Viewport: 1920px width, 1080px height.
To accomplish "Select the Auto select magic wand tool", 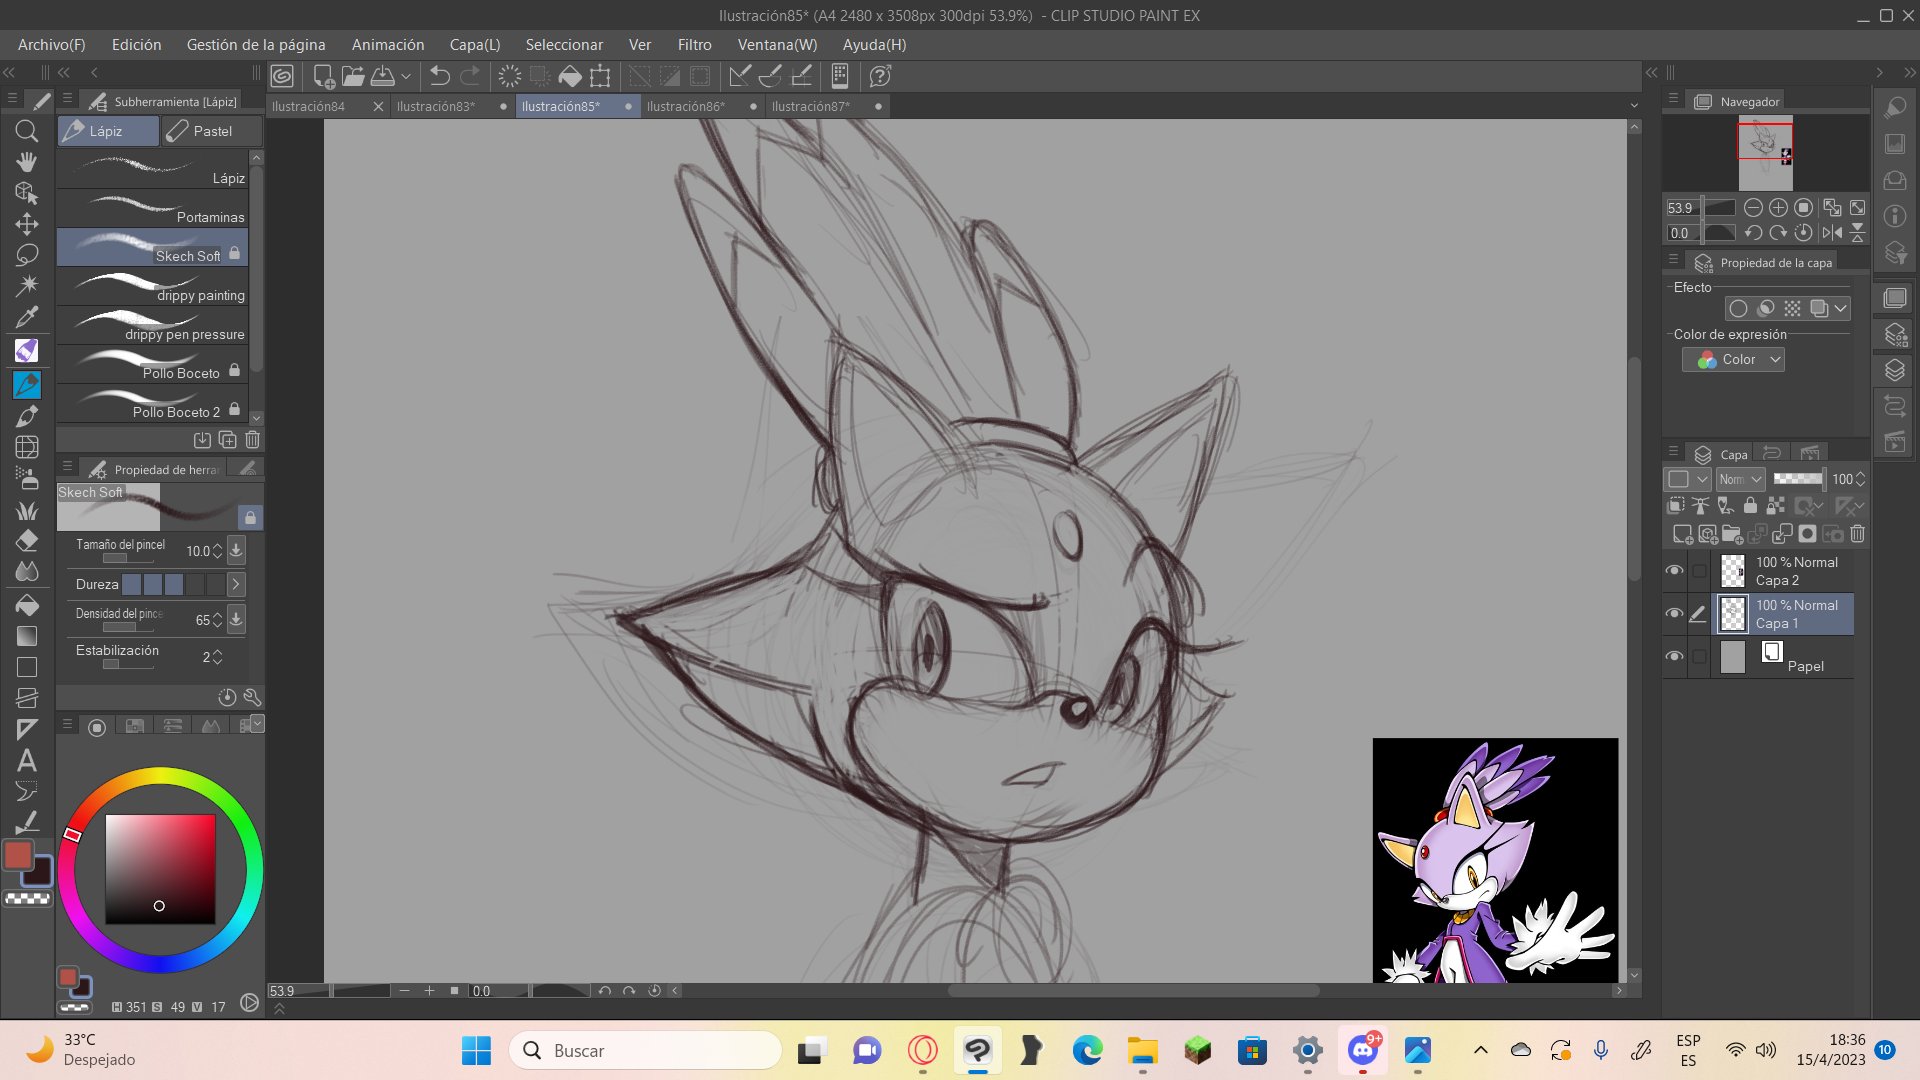I will point(27,286).
